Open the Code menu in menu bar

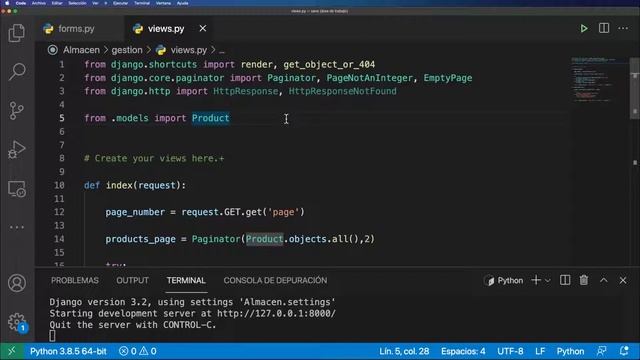21,3
